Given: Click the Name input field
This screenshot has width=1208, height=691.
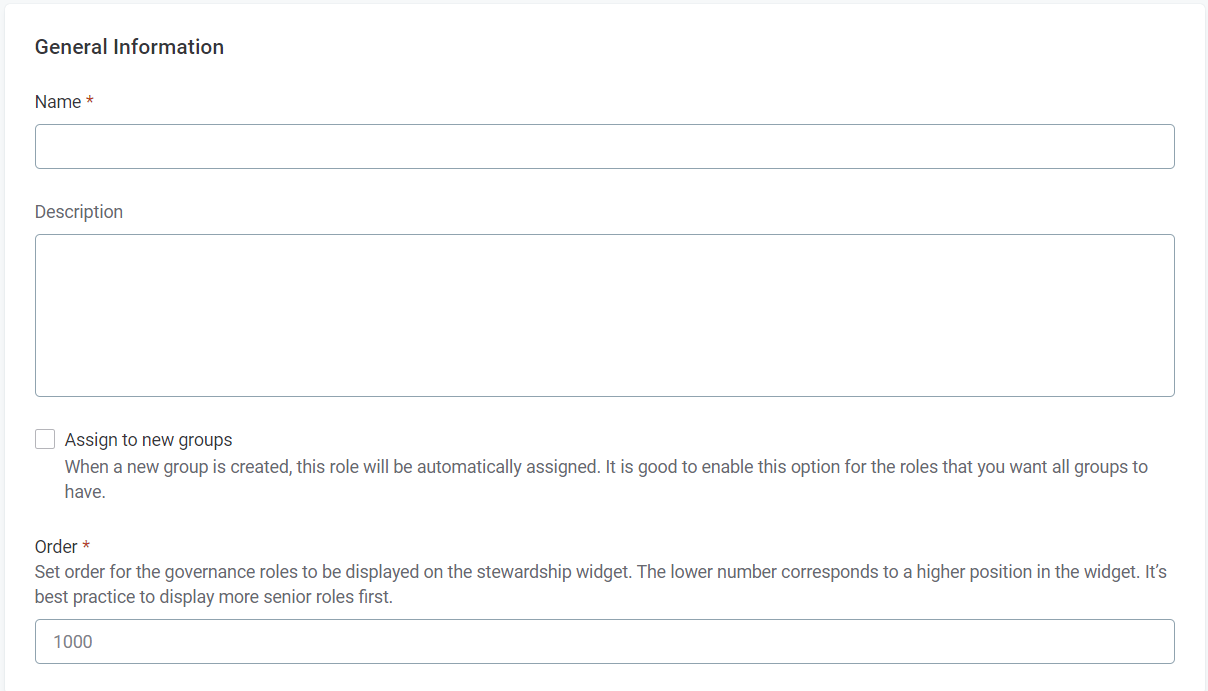Looking at the screenshot, I should coord(604,147).
